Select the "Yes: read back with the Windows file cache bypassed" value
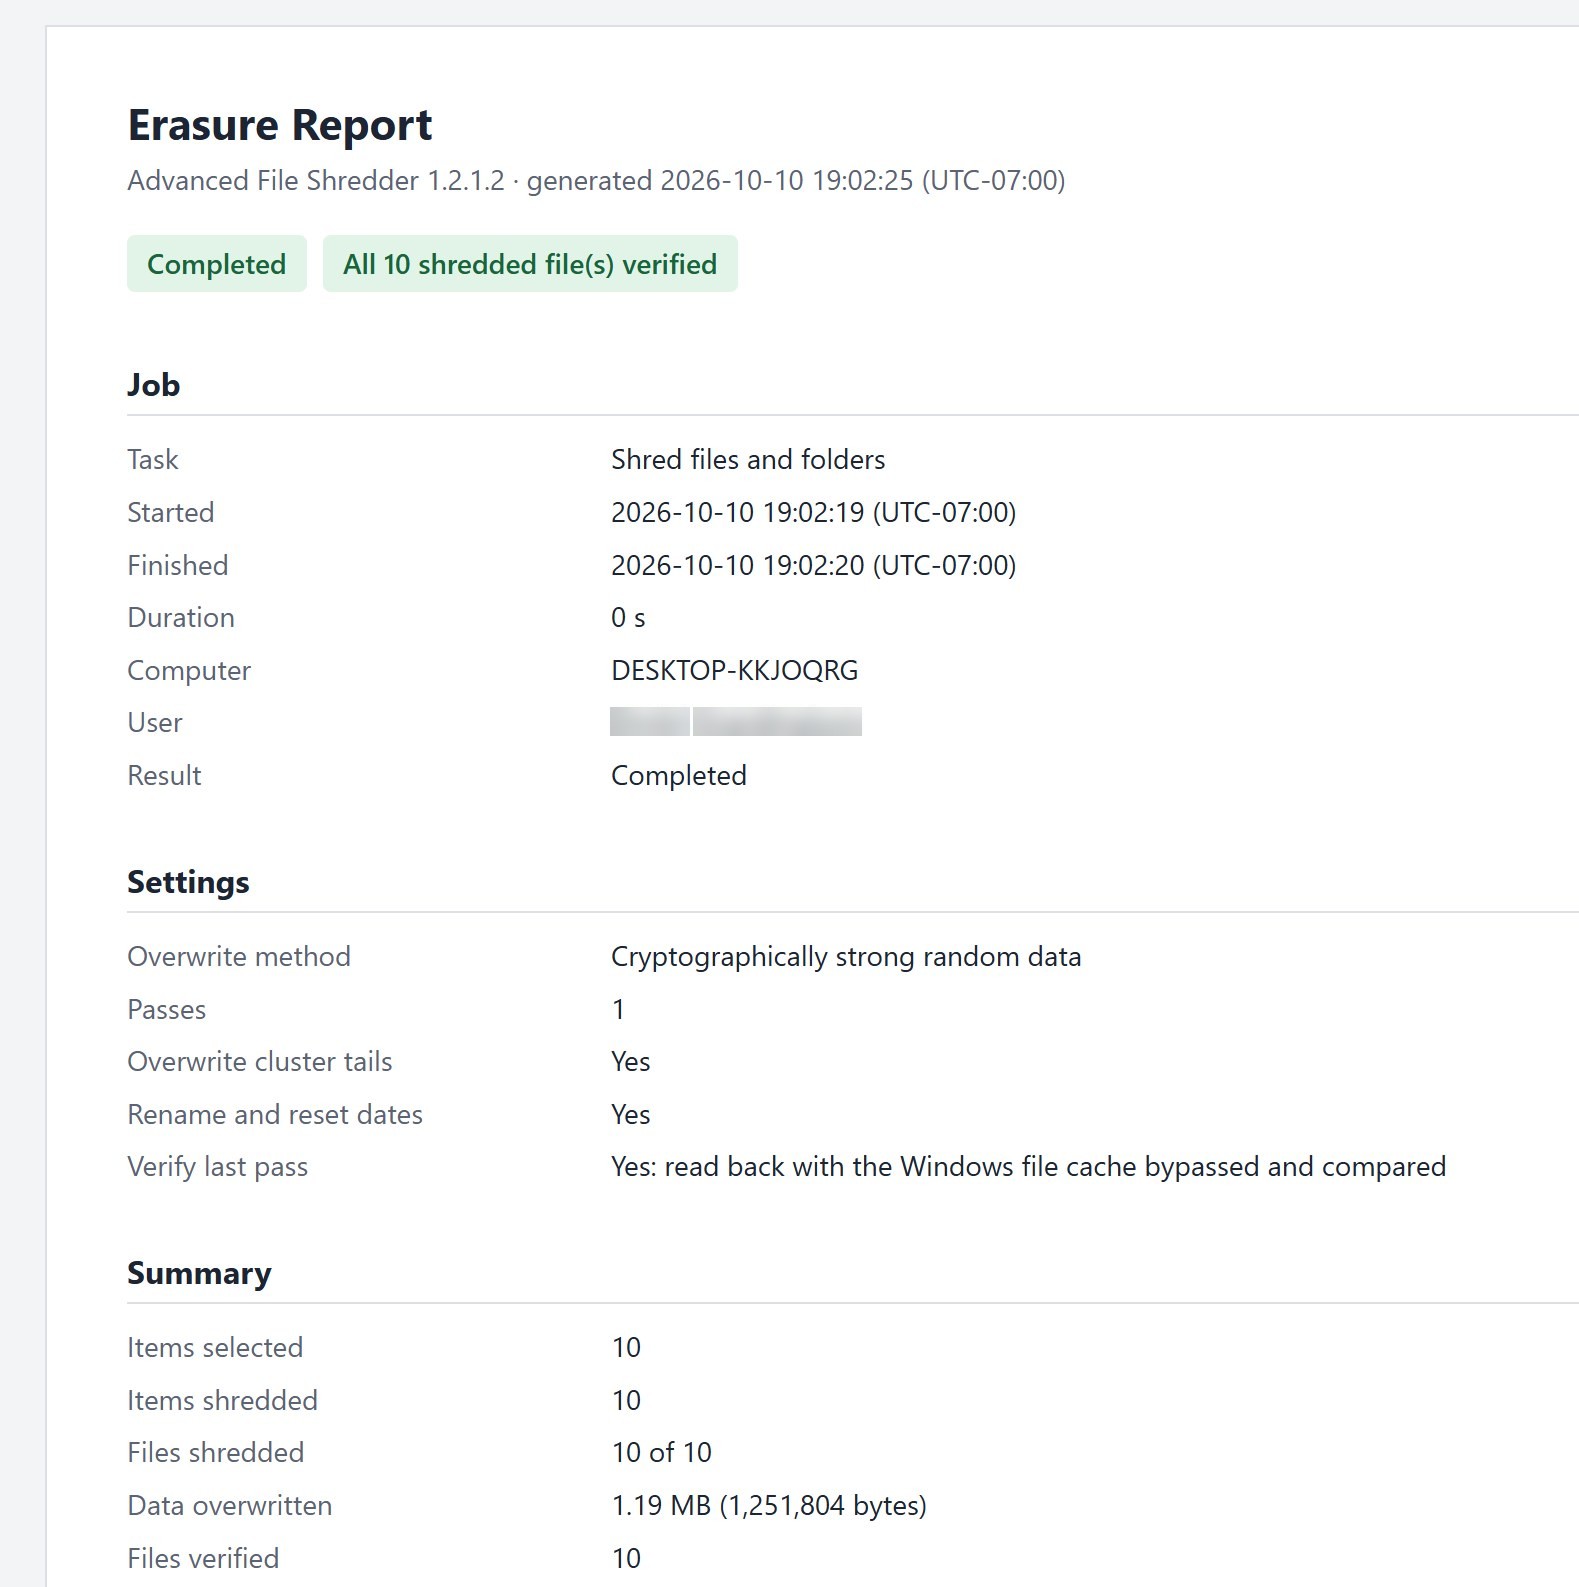The image size is (1579, 1587). (1029, 1167)
